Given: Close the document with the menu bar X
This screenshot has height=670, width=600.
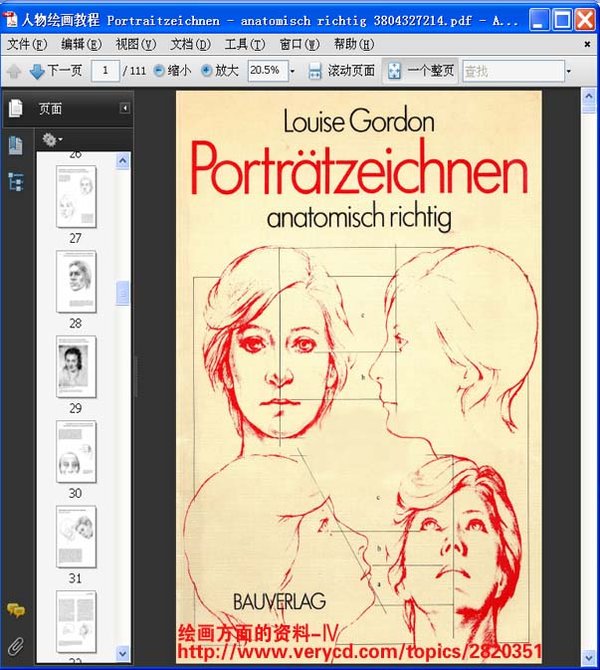Looking at the screenshot, I should click(x=587, y=44).
